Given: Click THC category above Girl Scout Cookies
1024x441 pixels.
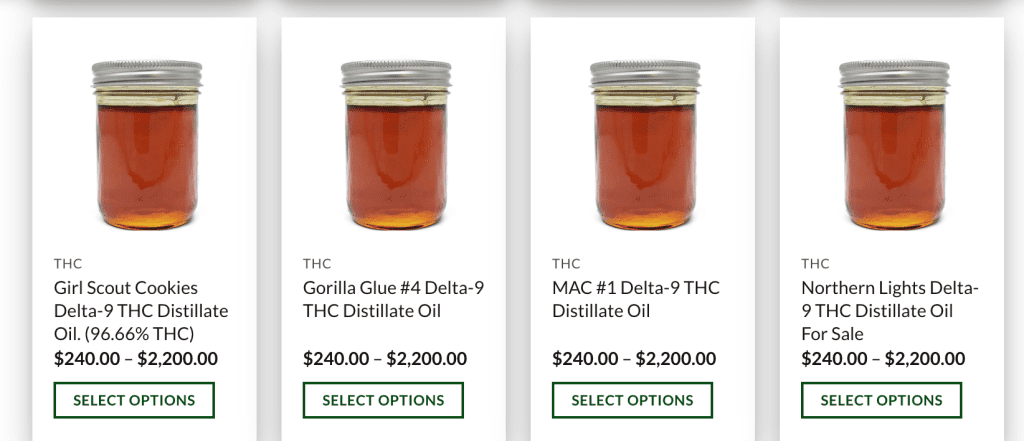Looking at the screenshot, I should pyautogui.click(x=68, y=264).
